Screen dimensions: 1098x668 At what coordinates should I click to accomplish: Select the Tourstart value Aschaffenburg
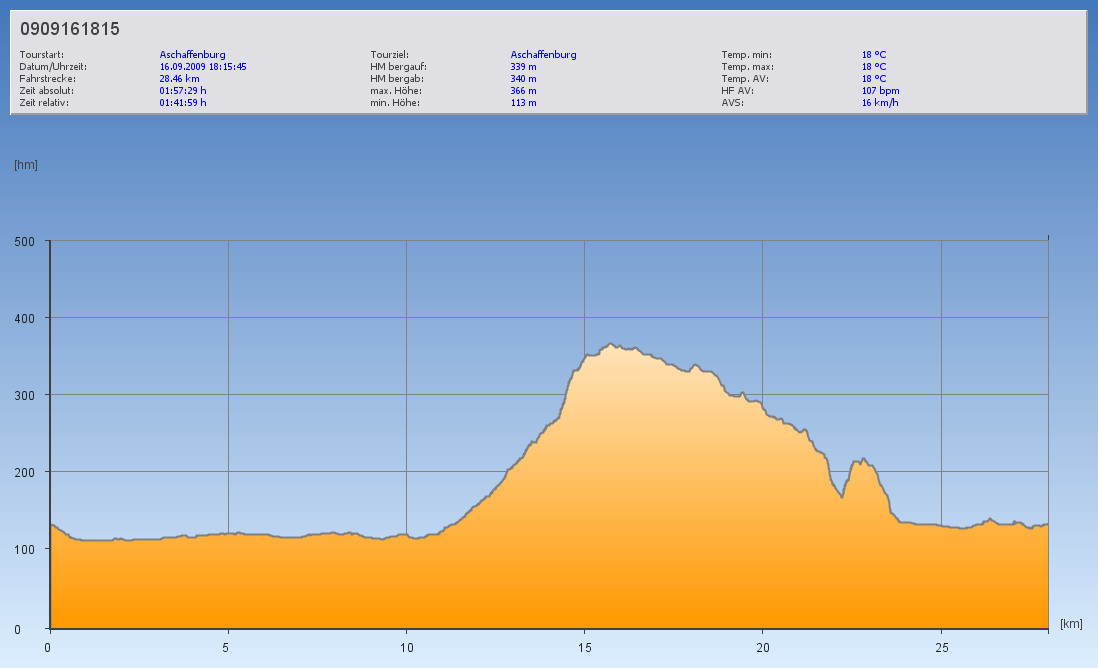pos(193,55)
